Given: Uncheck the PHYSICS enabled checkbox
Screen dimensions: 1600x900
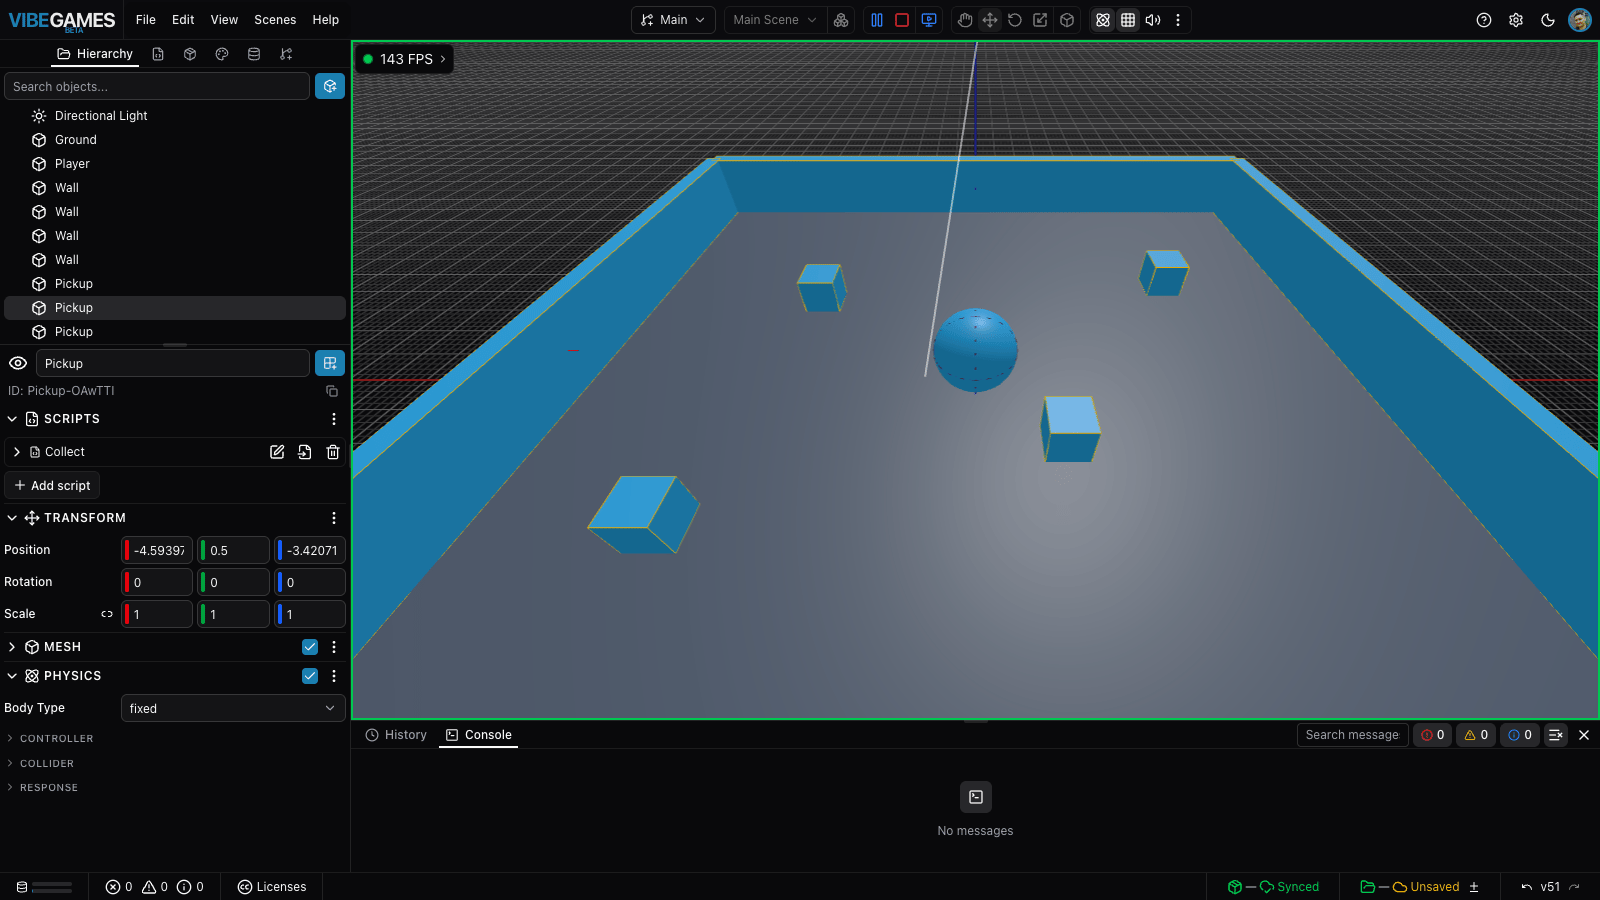Looking at the screenshot, I should click(310, 676).
